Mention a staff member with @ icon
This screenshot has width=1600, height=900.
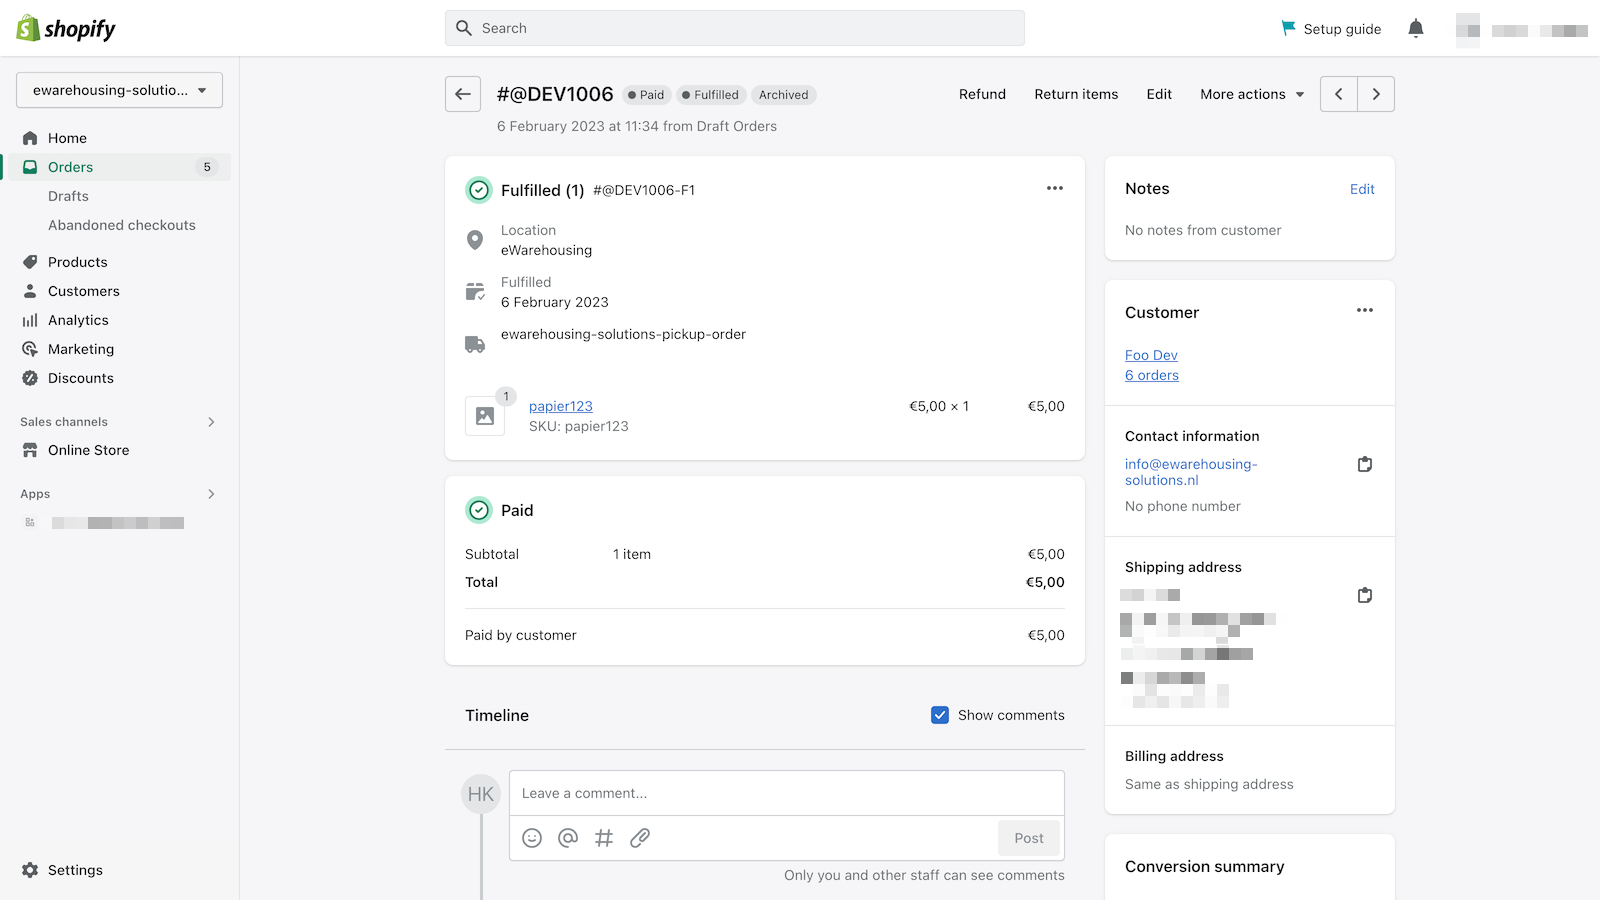pyautogui.click(x=568, y=838)
